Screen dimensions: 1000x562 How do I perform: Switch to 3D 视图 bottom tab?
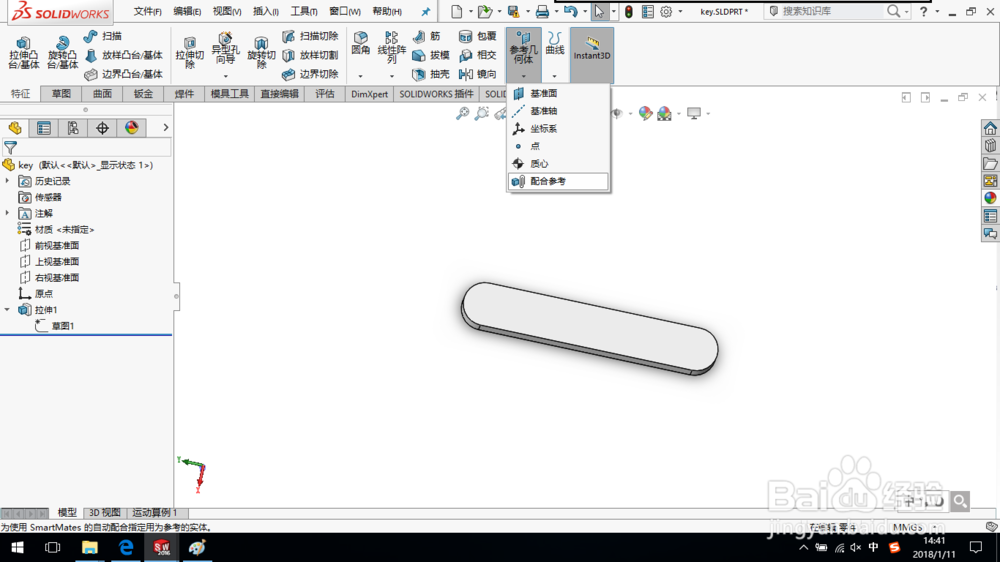point(105,512)
